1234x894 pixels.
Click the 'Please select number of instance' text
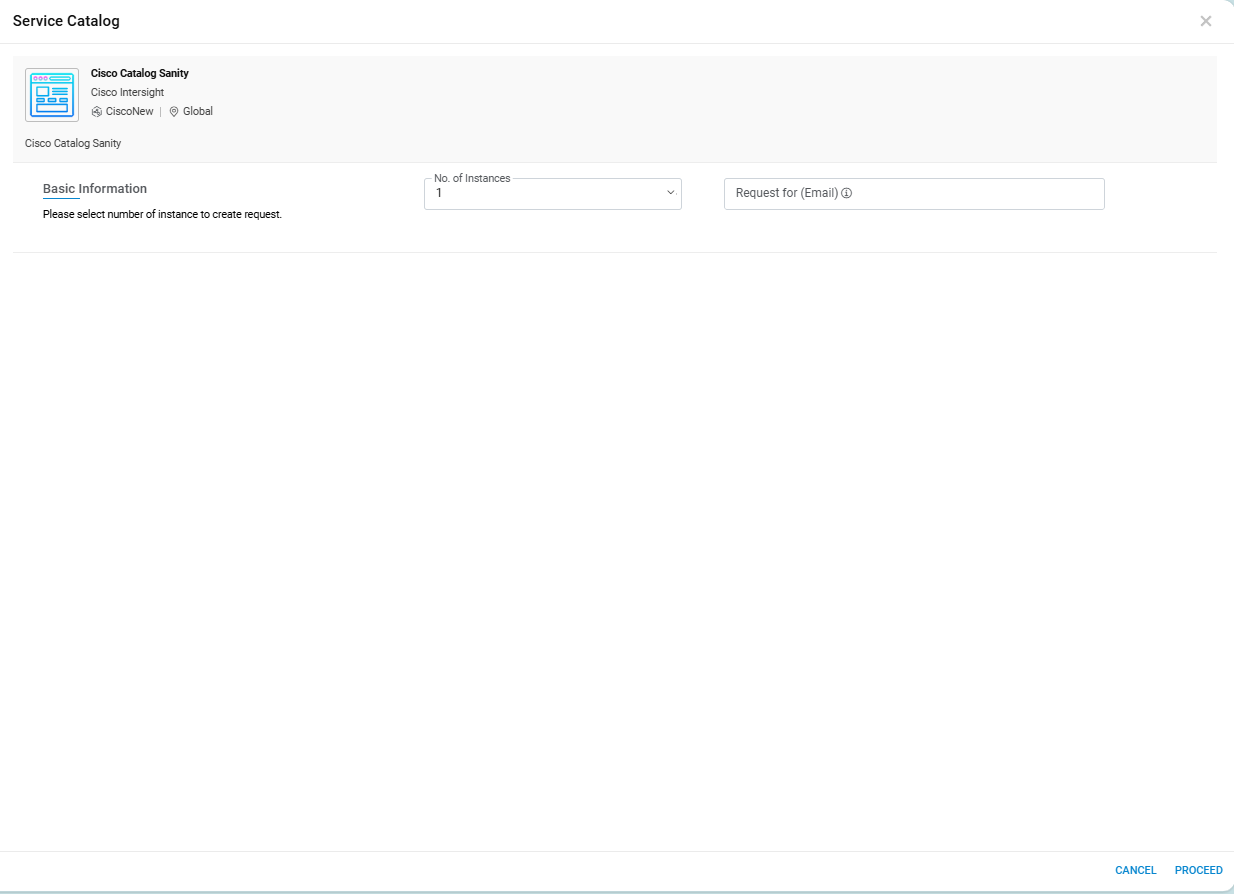point(162,214)
